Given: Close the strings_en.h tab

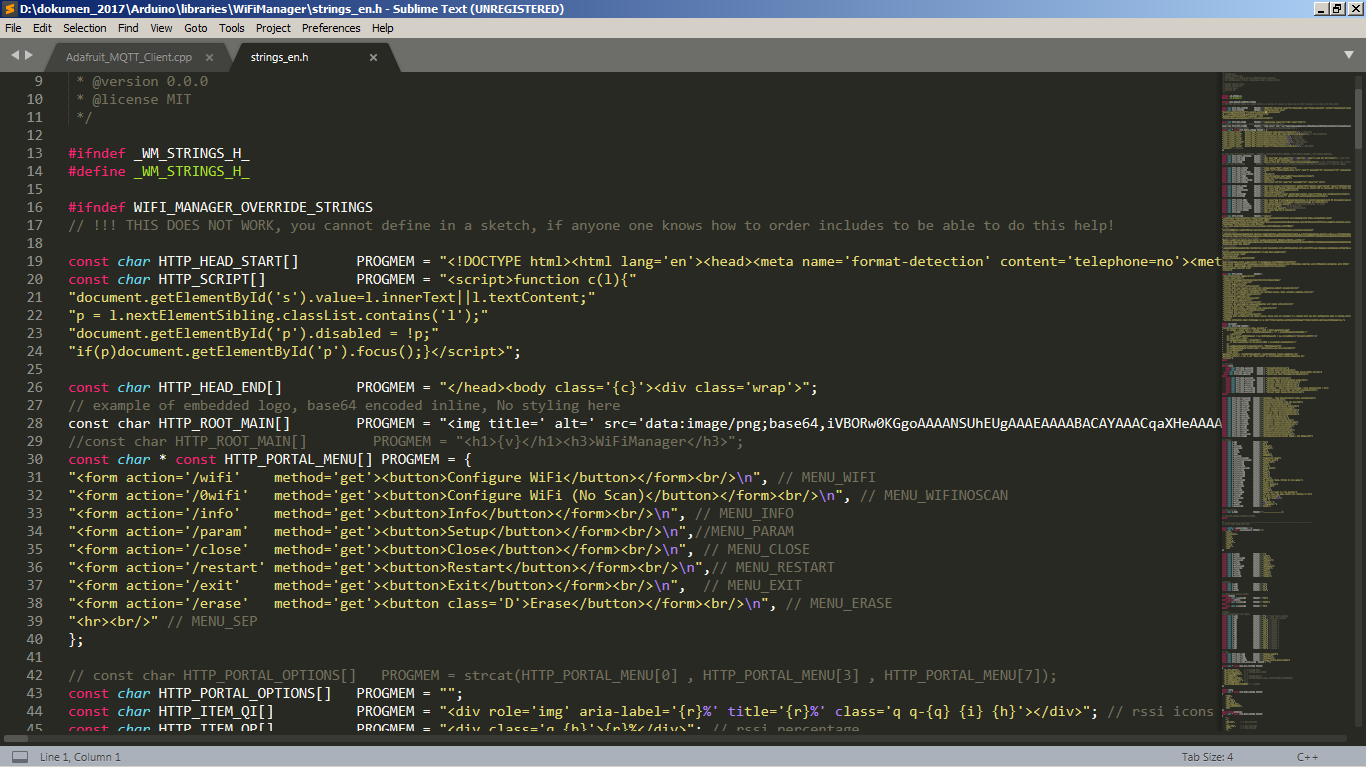Looking at the screenshot, I should [374, 58].
